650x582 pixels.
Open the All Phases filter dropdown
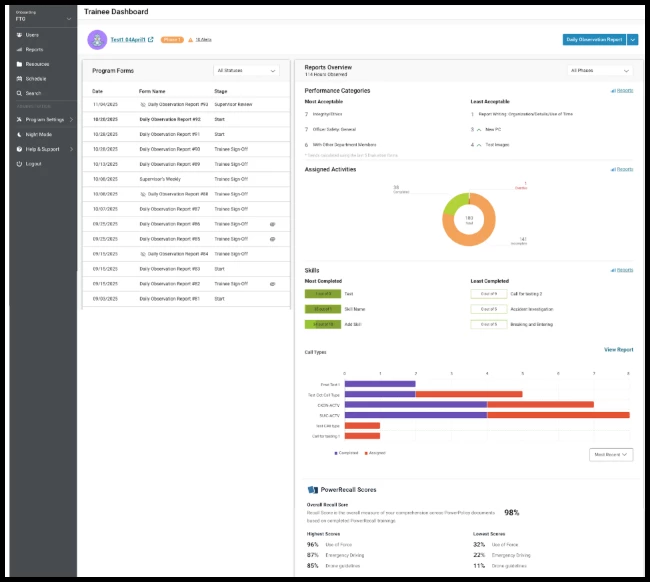(x=599, y=70)
